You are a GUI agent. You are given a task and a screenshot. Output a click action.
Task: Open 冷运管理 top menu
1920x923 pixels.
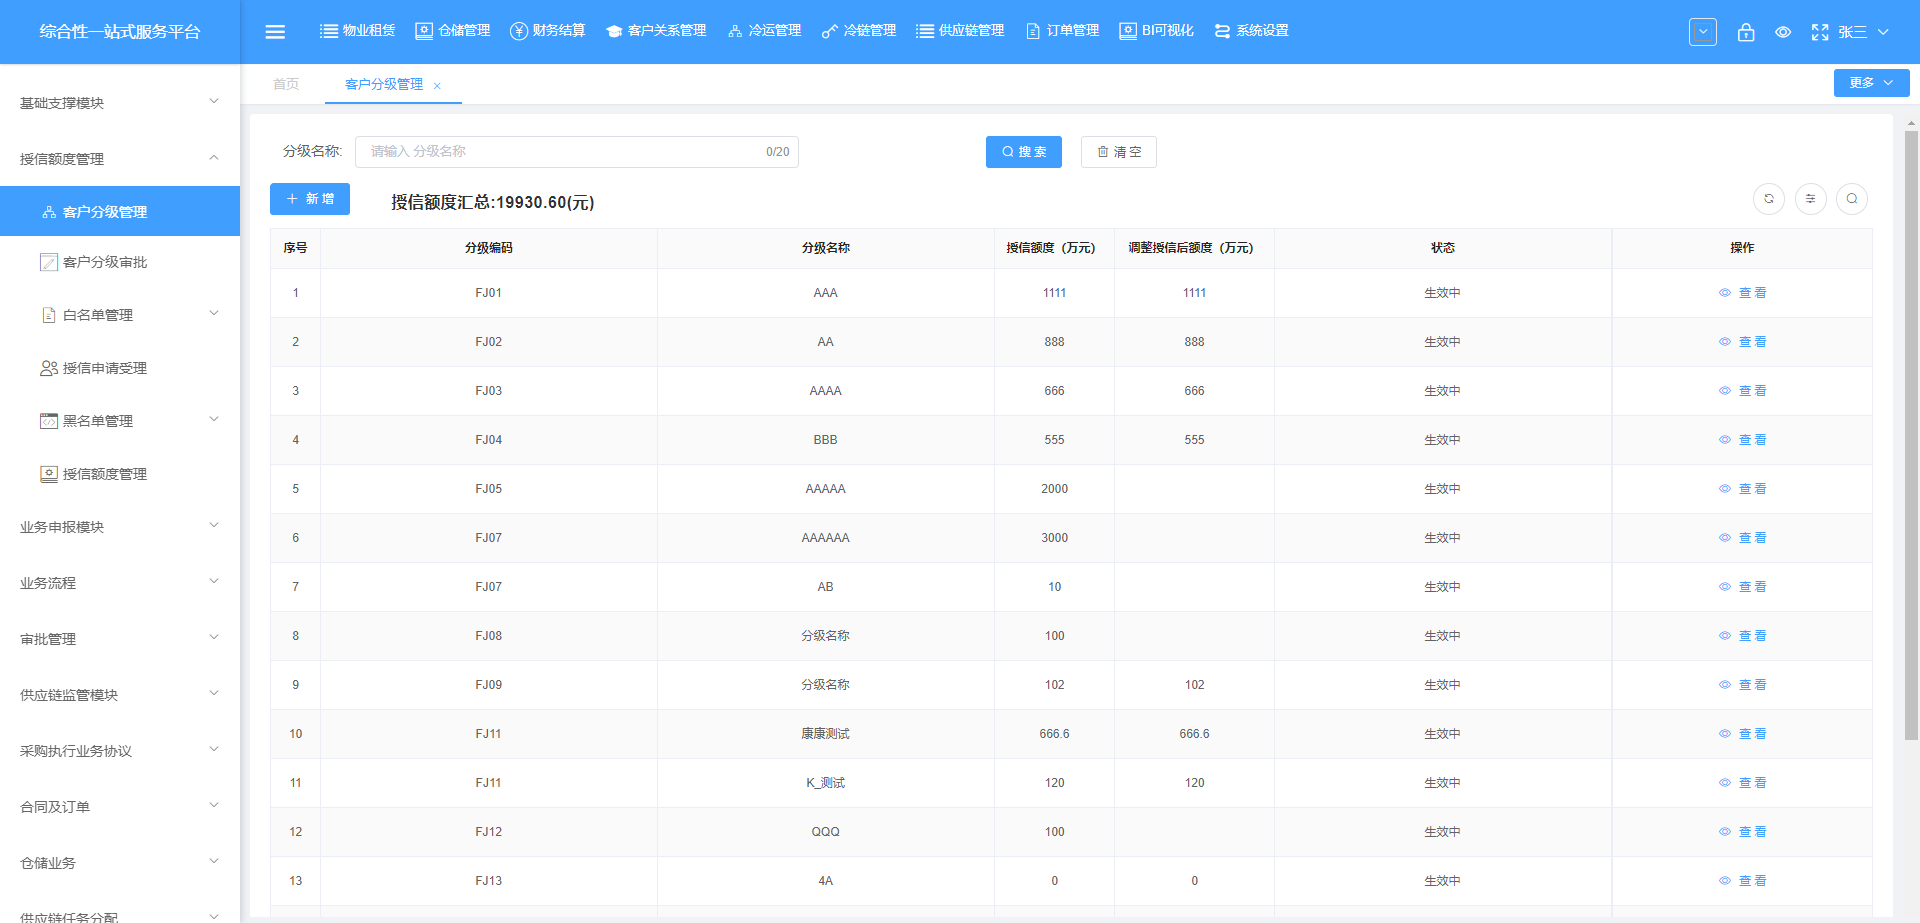764,31
